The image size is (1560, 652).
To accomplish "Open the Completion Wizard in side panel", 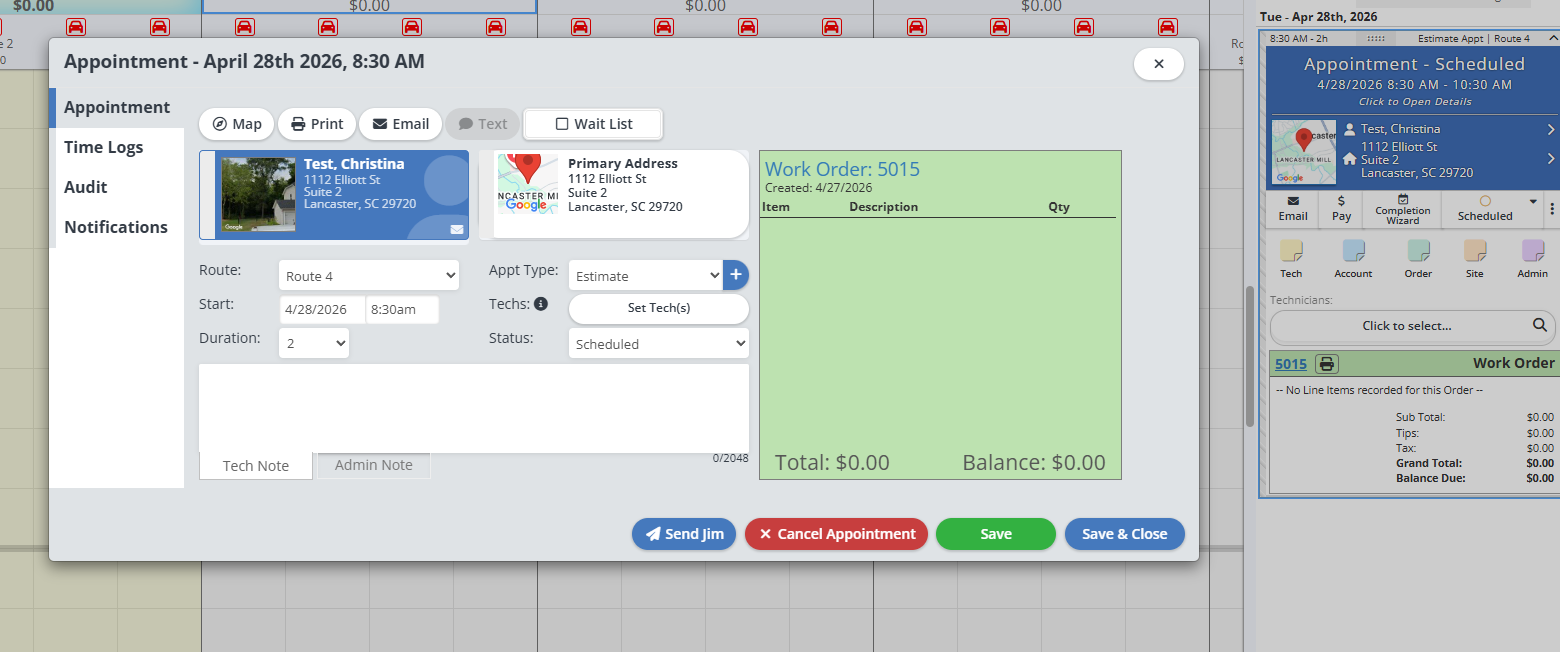I will pos(1402,209).
